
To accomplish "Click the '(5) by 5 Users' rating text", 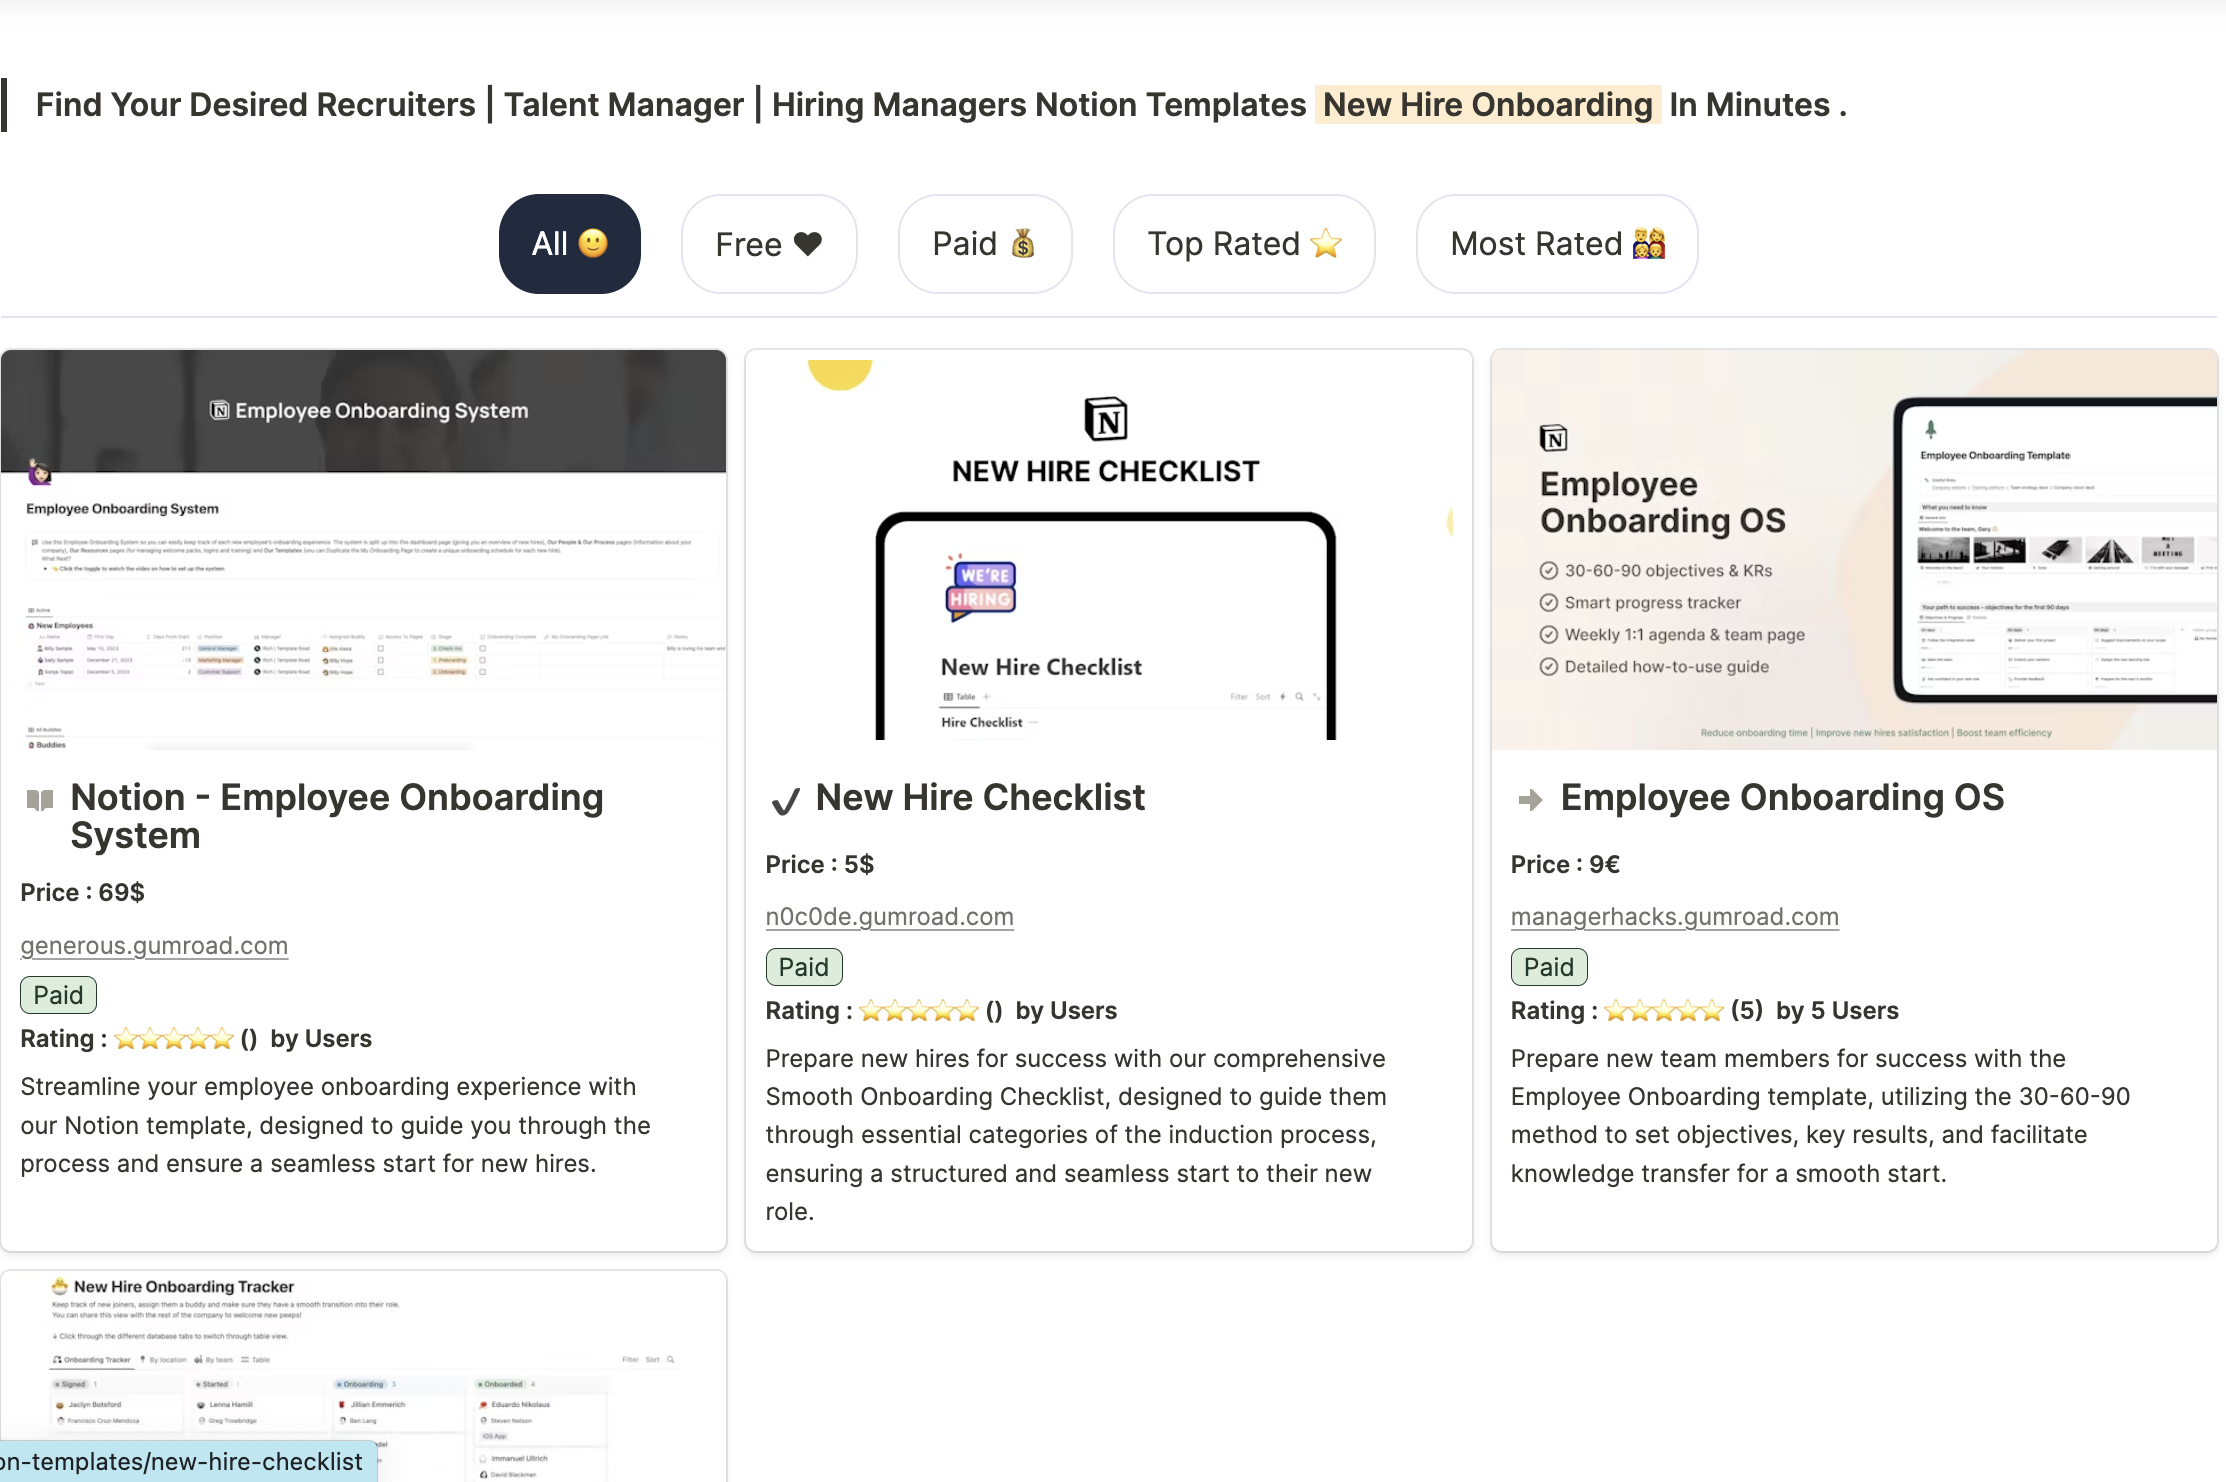I will pos(1814,1010).
